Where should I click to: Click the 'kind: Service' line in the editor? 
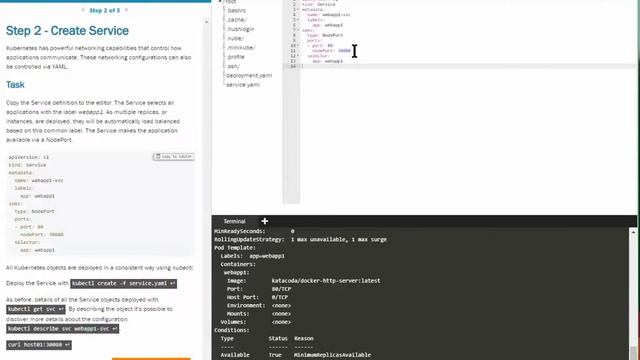click(319, 4)
